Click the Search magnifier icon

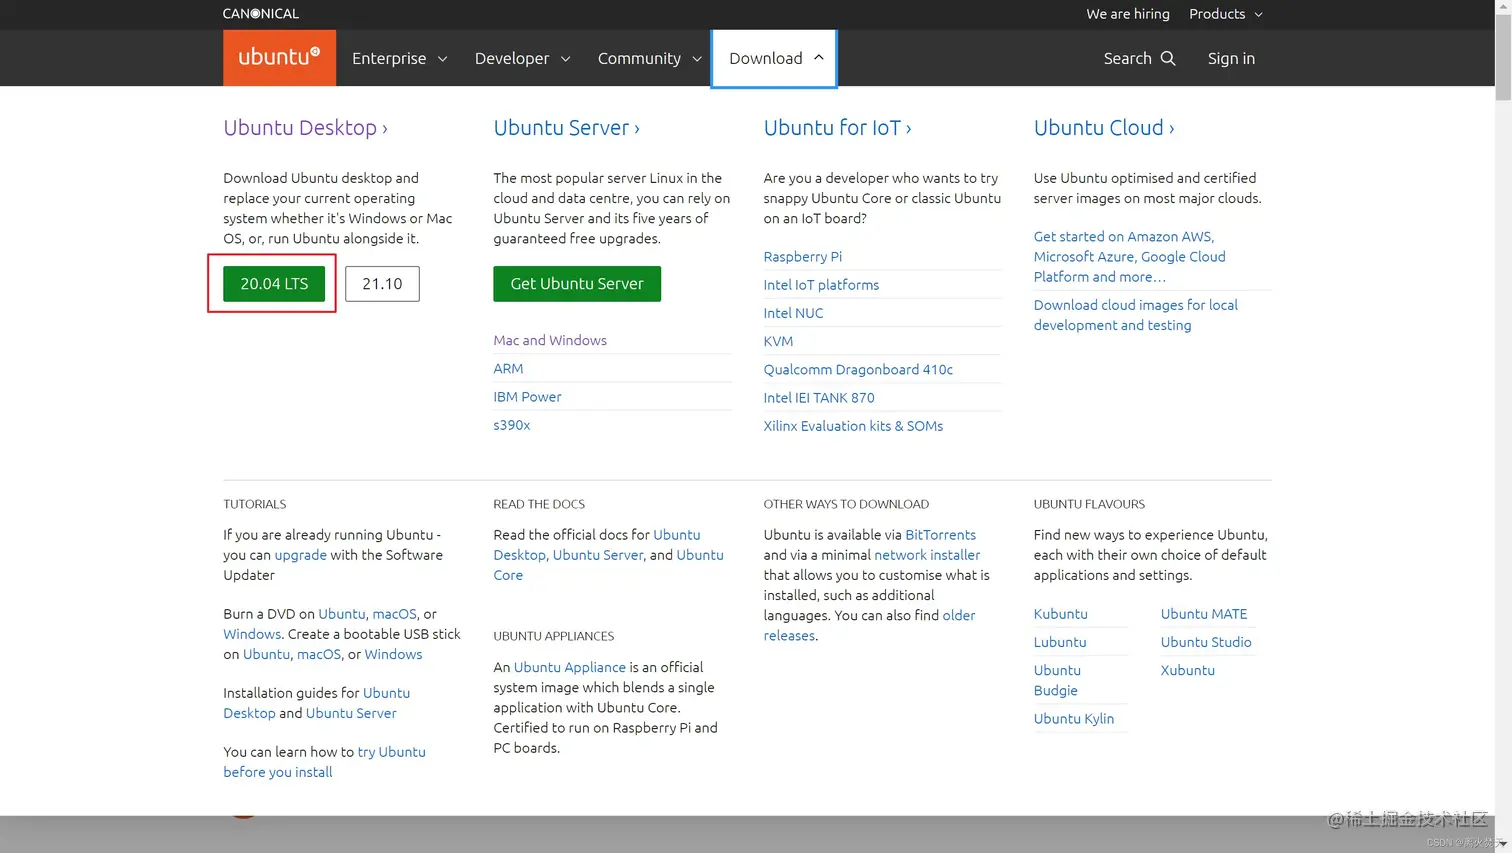tap(1168, 58)
